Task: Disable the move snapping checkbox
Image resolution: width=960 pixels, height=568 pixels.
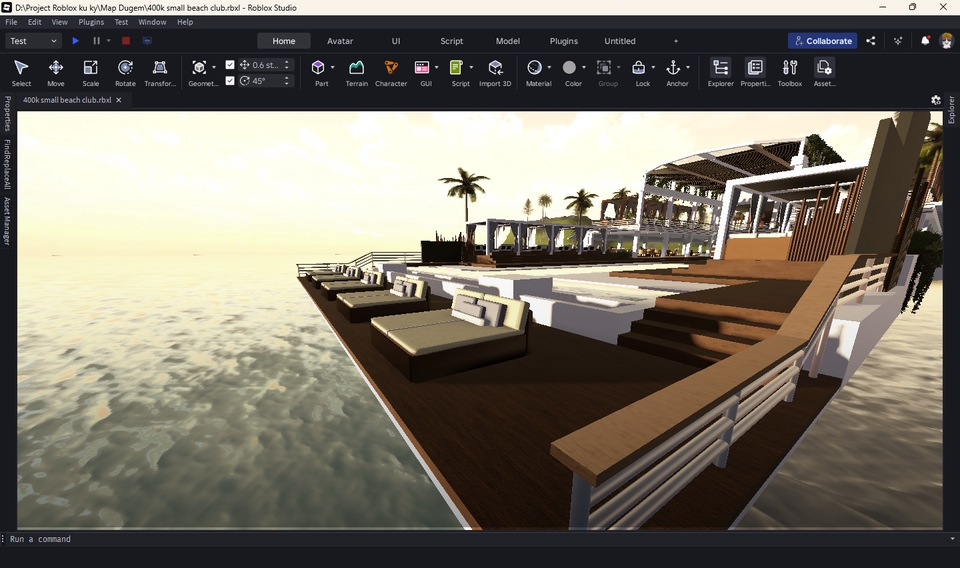Action: (230, 65)
